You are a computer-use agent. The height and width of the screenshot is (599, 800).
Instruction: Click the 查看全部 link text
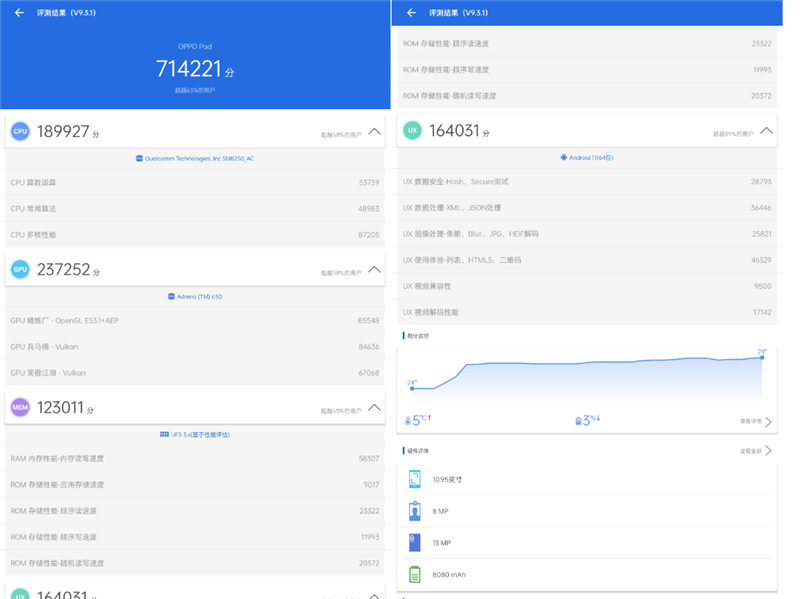coord(751,451)
